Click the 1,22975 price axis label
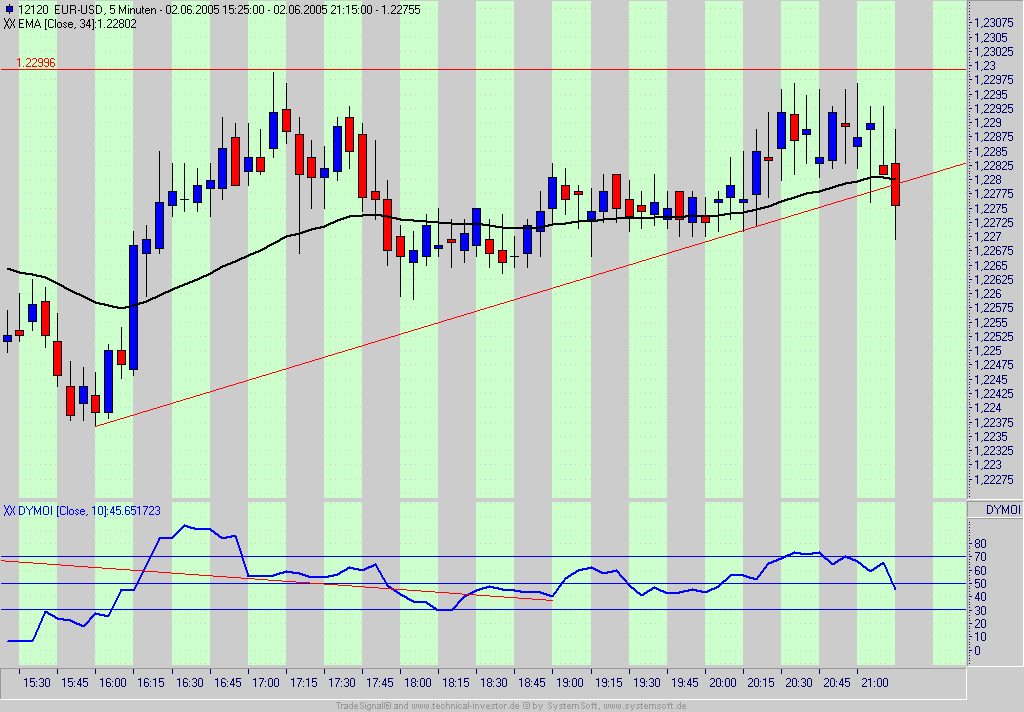 (993, 80)
